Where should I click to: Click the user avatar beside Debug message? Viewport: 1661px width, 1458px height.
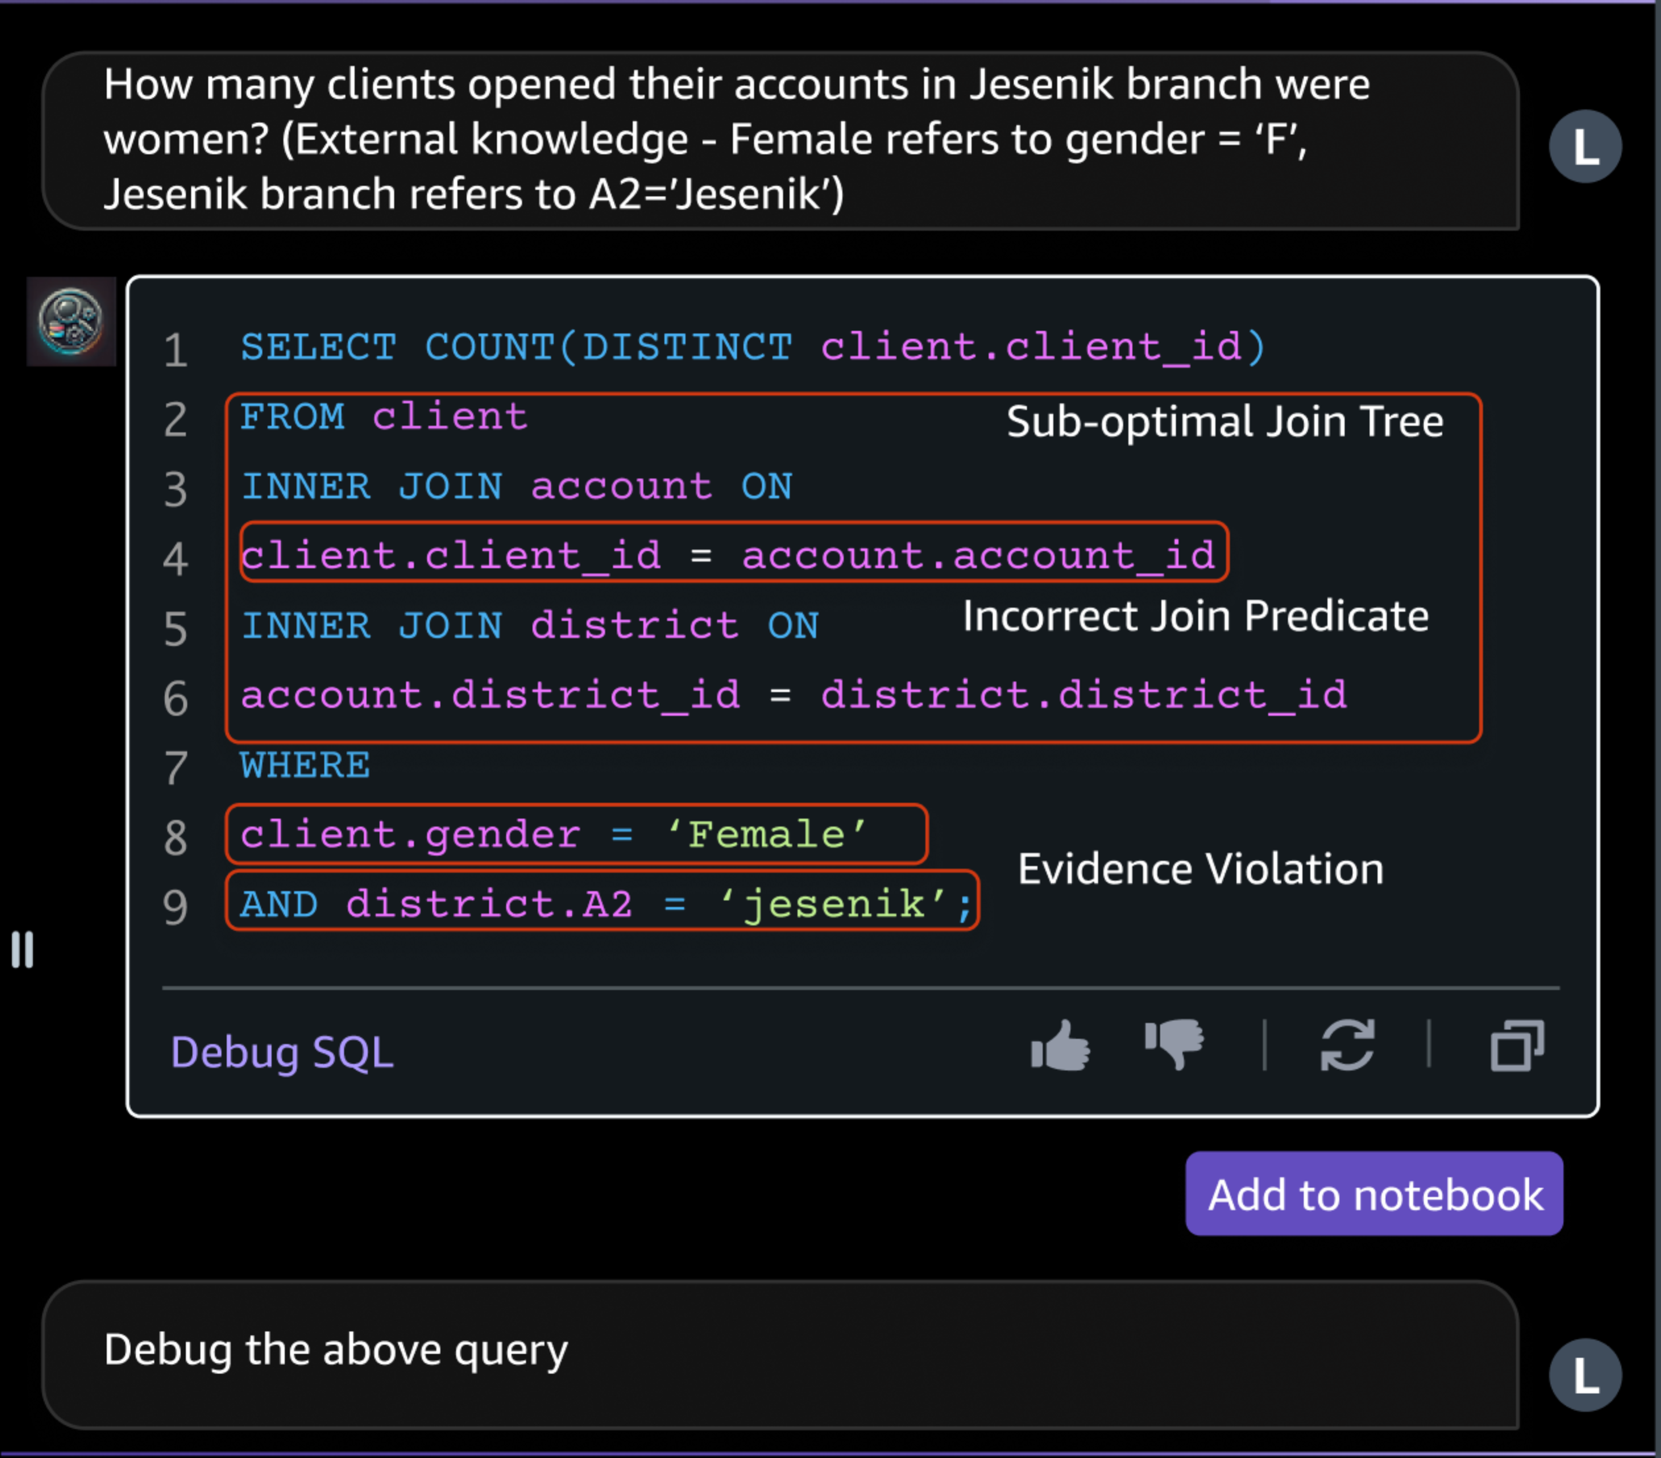(x=1585, y=1375)
